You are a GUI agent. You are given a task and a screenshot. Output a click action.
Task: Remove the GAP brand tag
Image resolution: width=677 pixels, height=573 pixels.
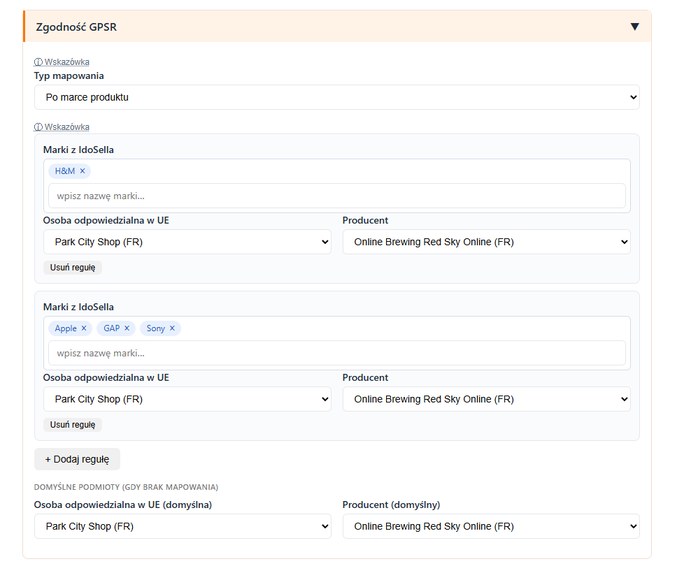(x=127, y=328)
